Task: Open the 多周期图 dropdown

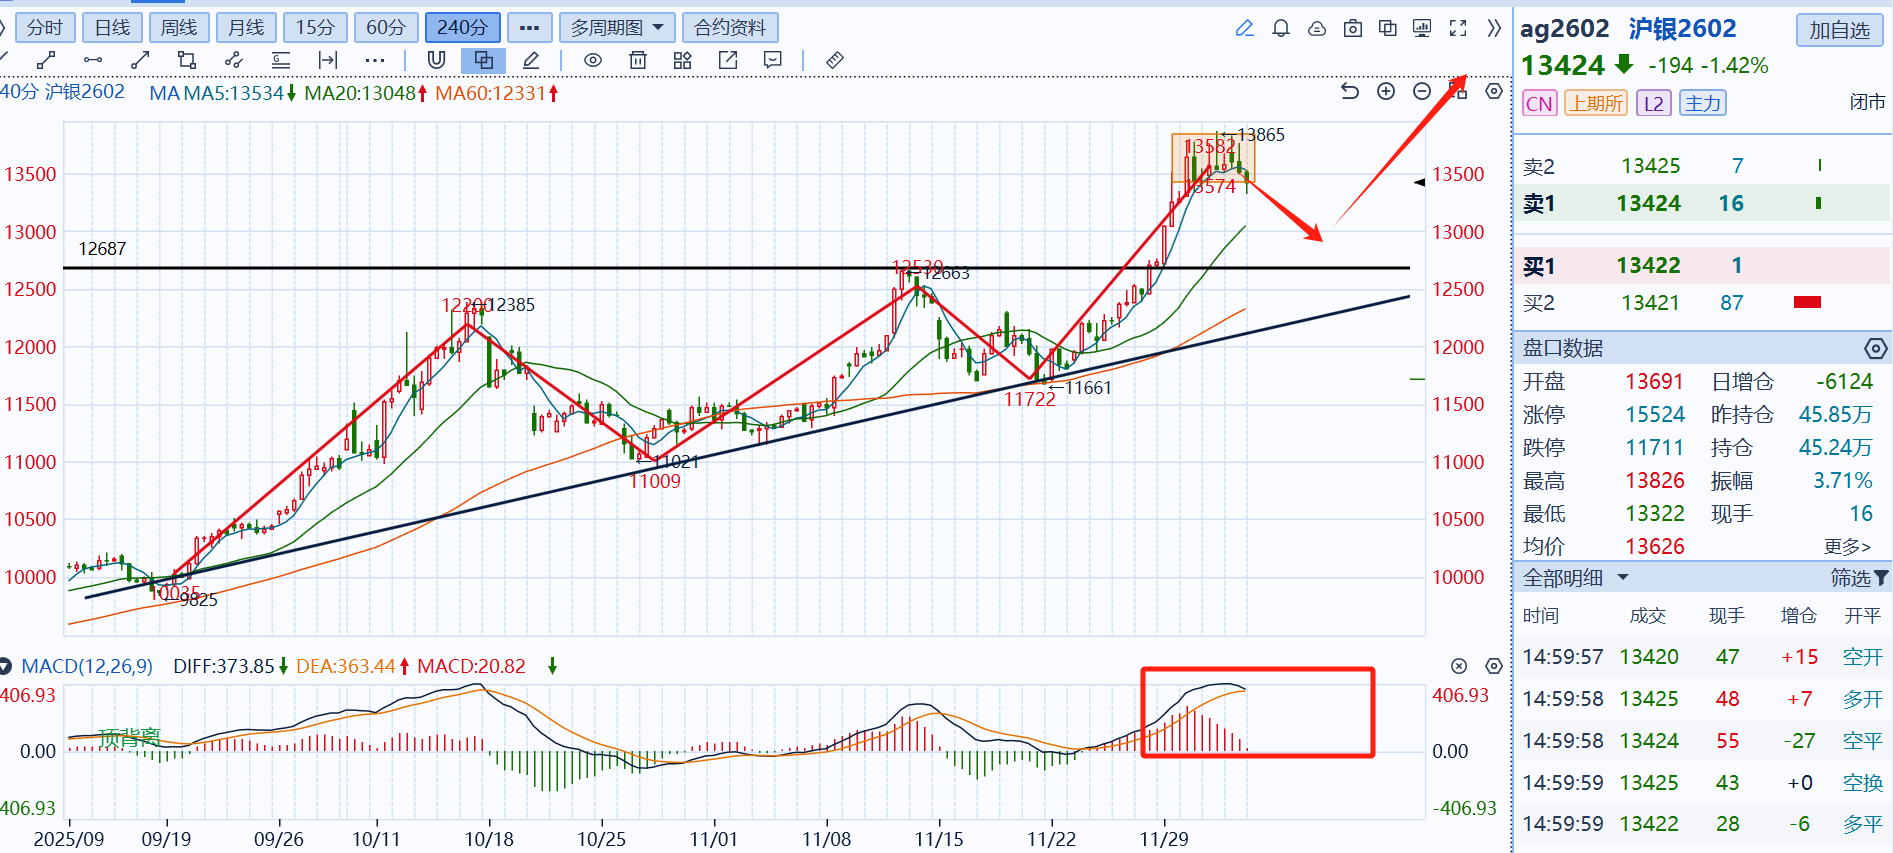Action: click(616, 28)
